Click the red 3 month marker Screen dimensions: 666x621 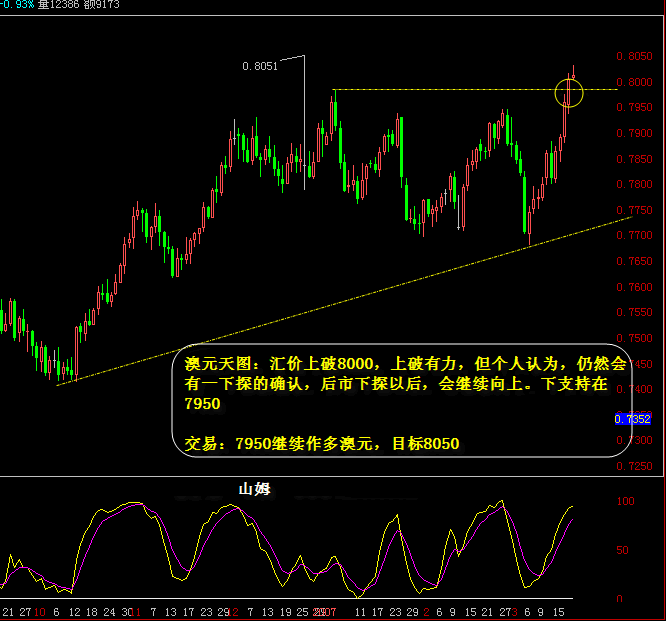pyautogui.click(x=515, y=612)
